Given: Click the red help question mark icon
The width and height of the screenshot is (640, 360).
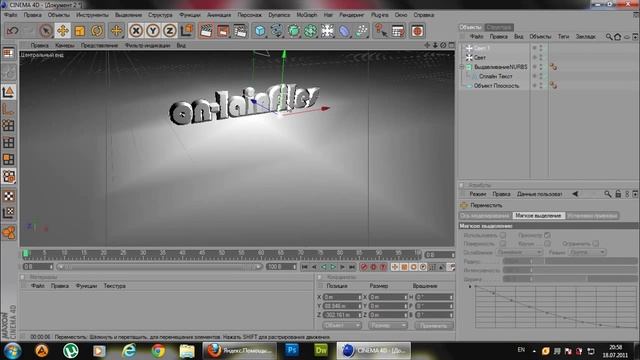Looking at the screenshot, I should point(381,31).
